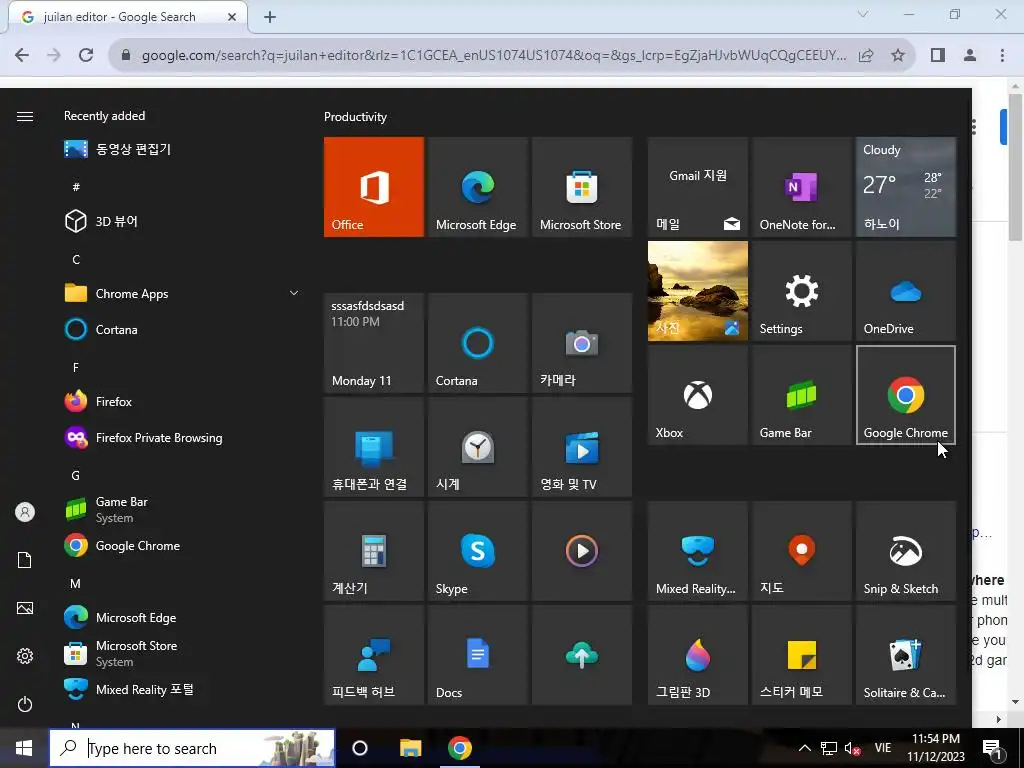Open the OneDrive tile
The width and height of the screenshot is (1024, 768).
click(x=906, y=291)
